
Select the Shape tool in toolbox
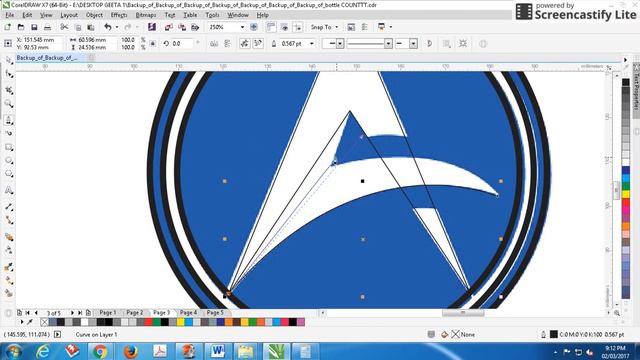pyautogui.click(x=9, y=75)
